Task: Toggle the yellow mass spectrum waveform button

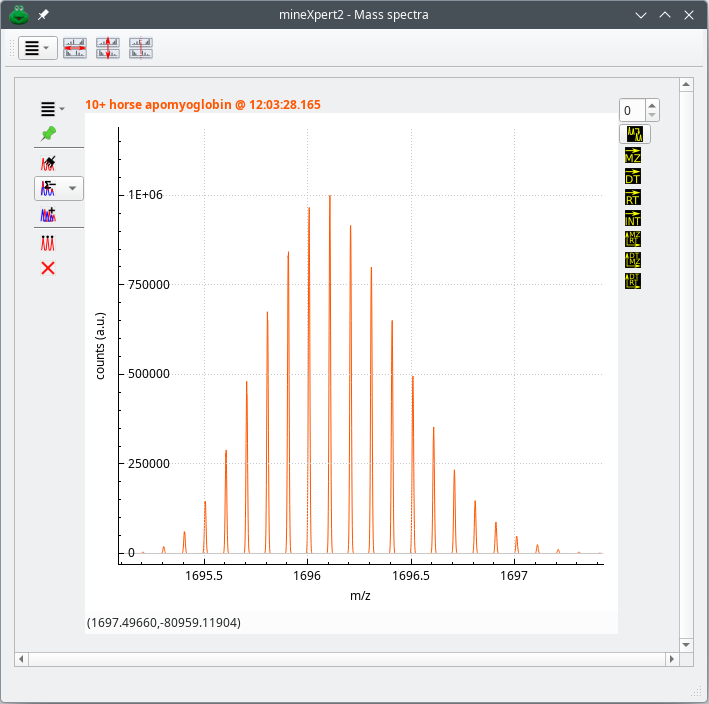Action: [x=635, y=133]
